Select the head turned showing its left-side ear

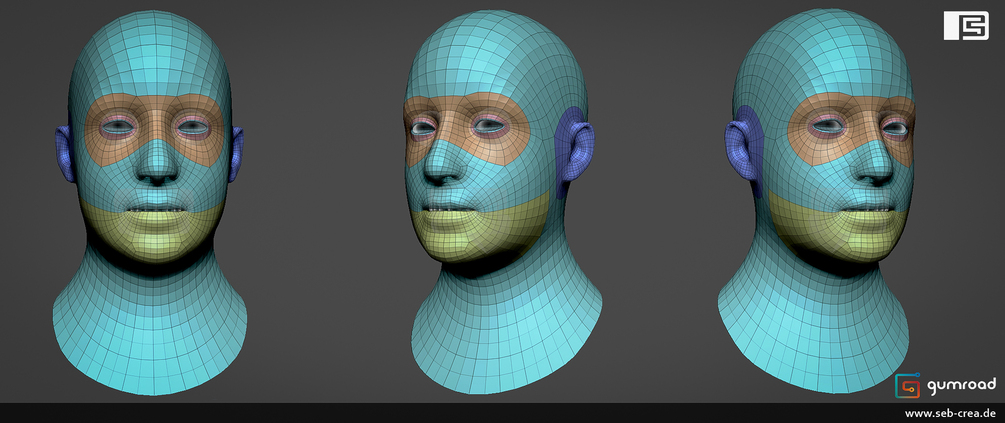tap(817, 202)
